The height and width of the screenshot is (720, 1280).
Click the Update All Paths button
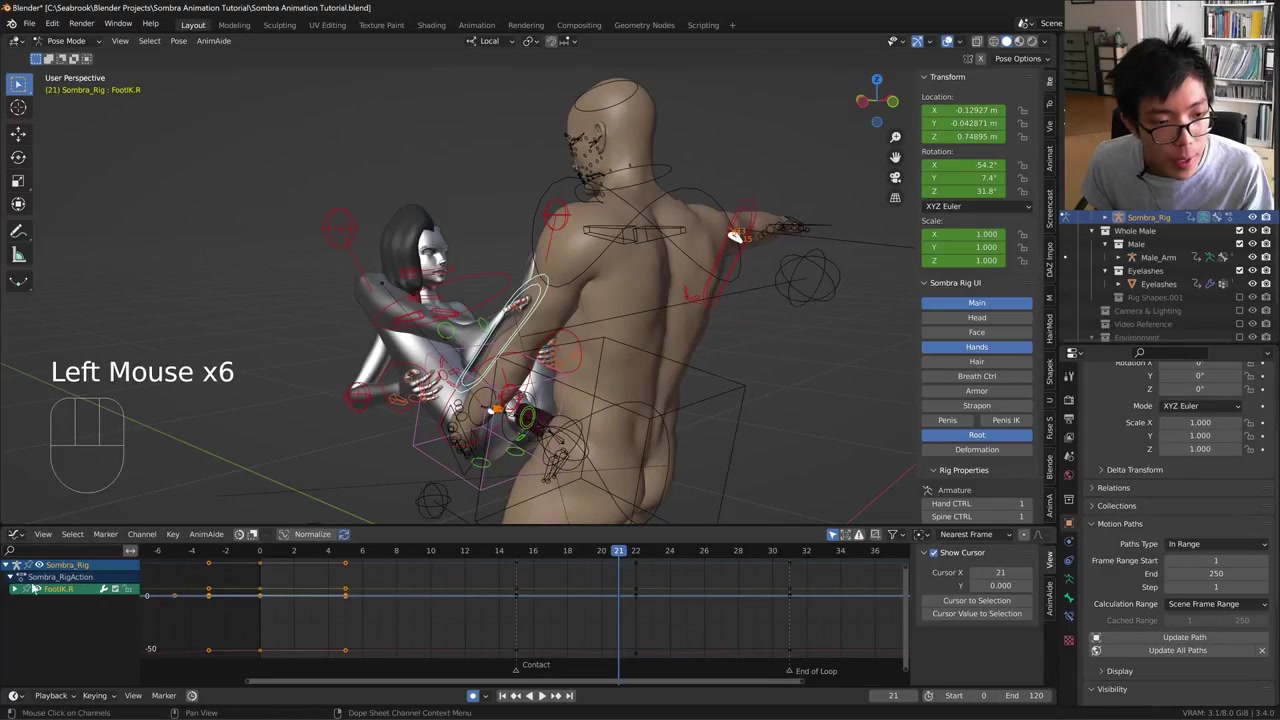1177,651
